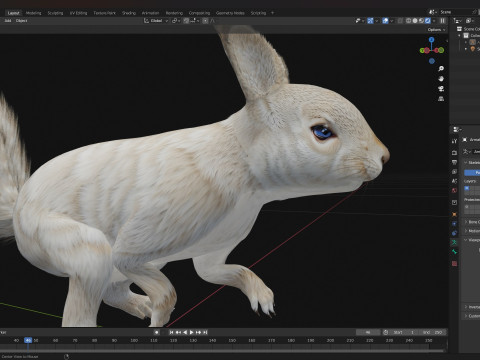The height and width of the screenshot is (360, 480).
Task: Toggle snapping magnet in viewport header
Action: (186, 21)
